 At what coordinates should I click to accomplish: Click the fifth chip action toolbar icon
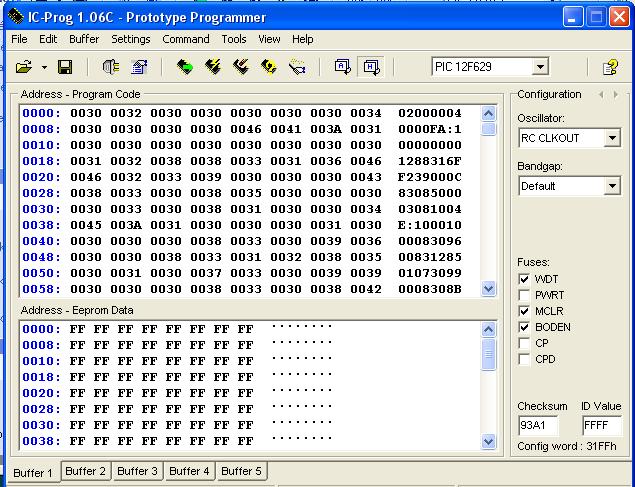297,67
